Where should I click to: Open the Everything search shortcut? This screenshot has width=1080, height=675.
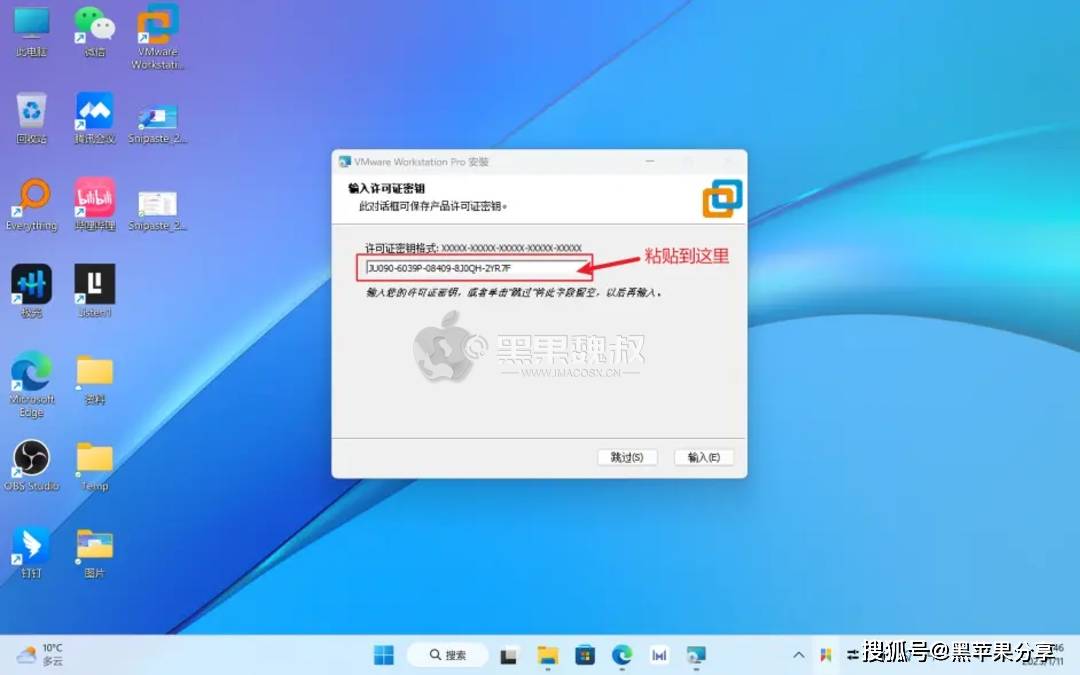tap(32, 205)
